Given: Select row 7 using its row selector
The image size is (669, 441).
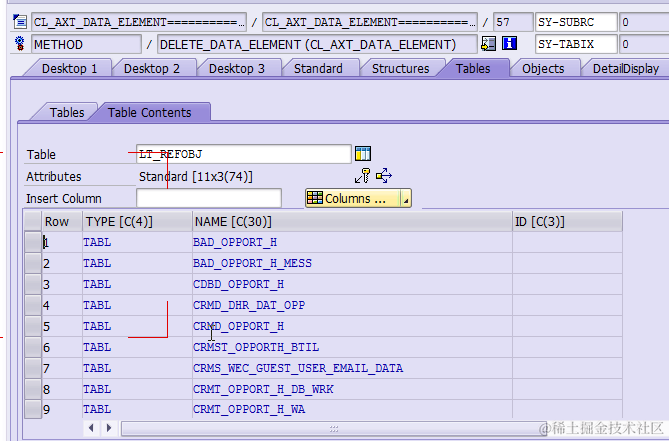Looking at the screenshot, I should coord(33,368).
